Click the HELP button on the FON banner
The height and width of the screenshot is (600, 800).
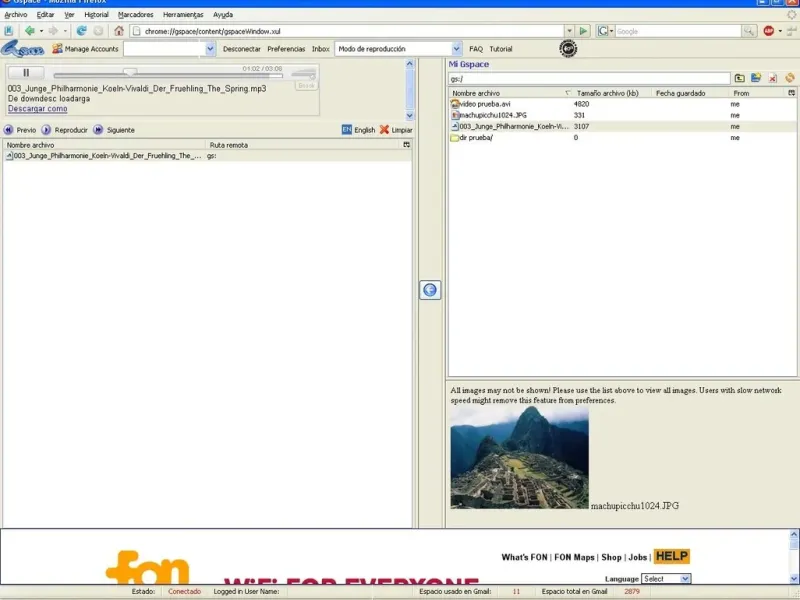pyautogui.click(x=672, y=556)
